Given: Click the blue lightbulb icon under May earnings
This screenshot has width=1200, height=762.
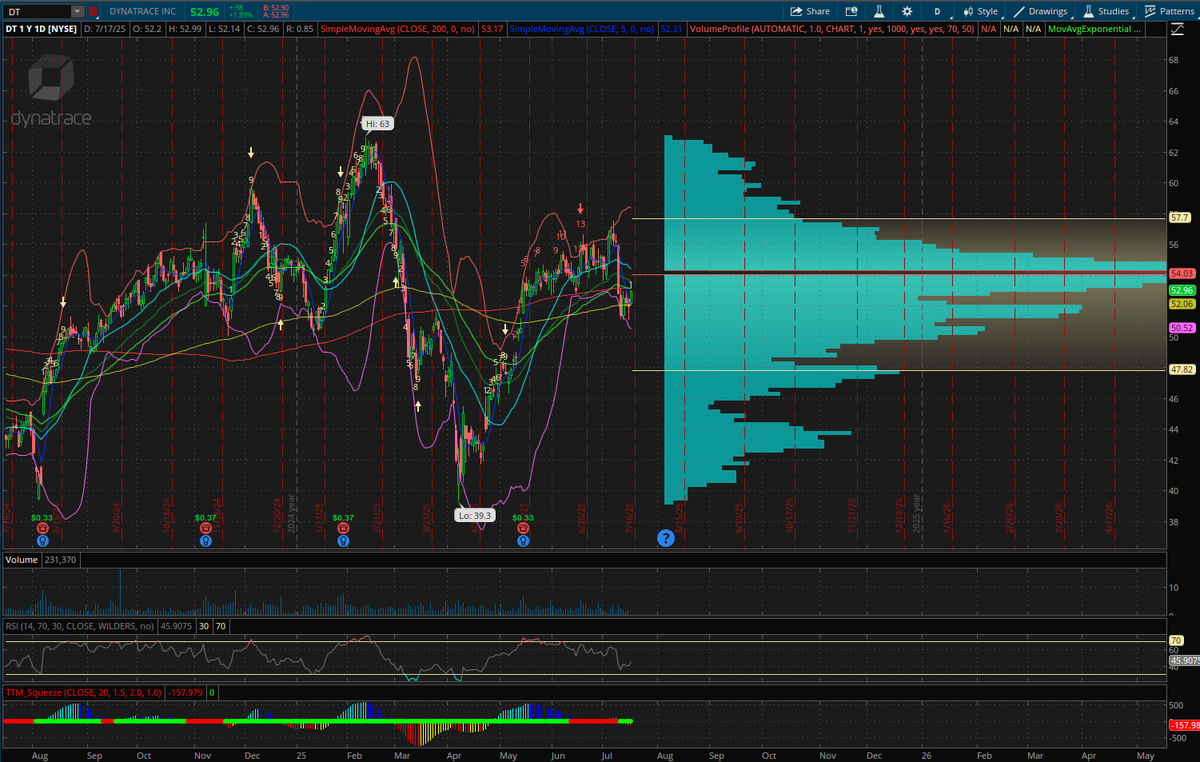Looking at the screenshot, I should pos(522,540).
